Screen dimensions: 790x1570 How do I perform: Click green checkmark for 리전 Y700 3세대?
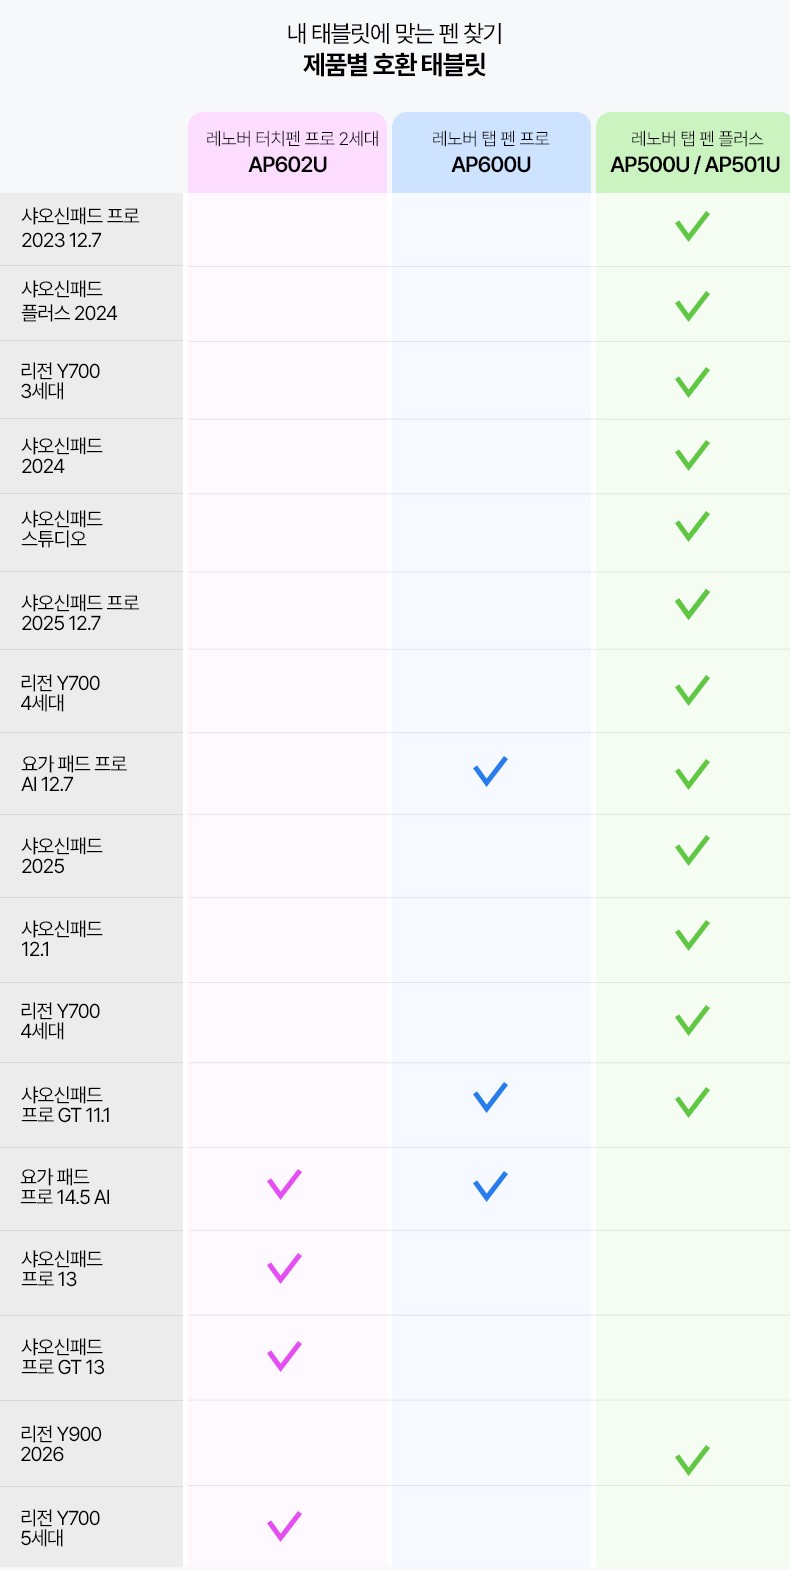692,382
